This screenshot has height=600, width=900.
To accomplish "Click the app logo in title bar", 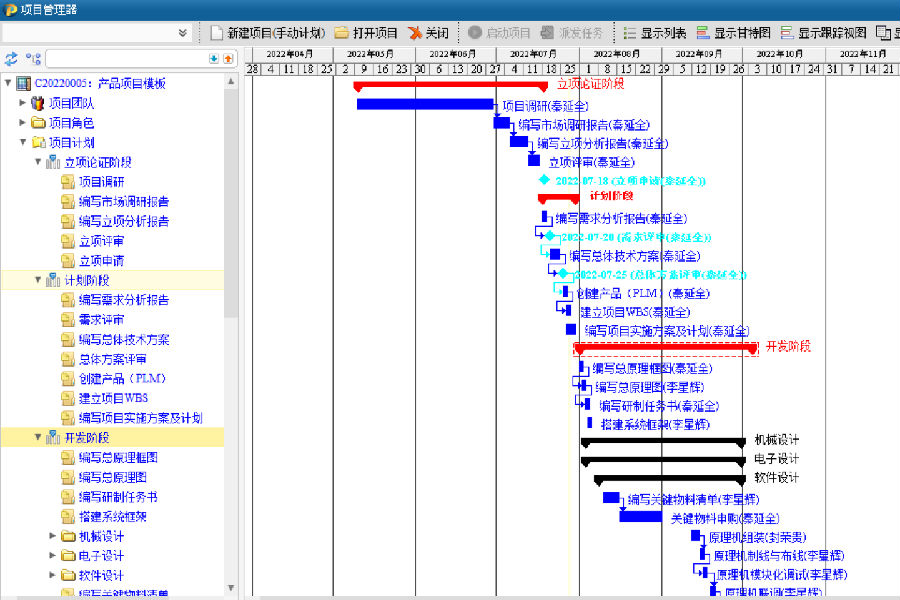I will (10, 10).
